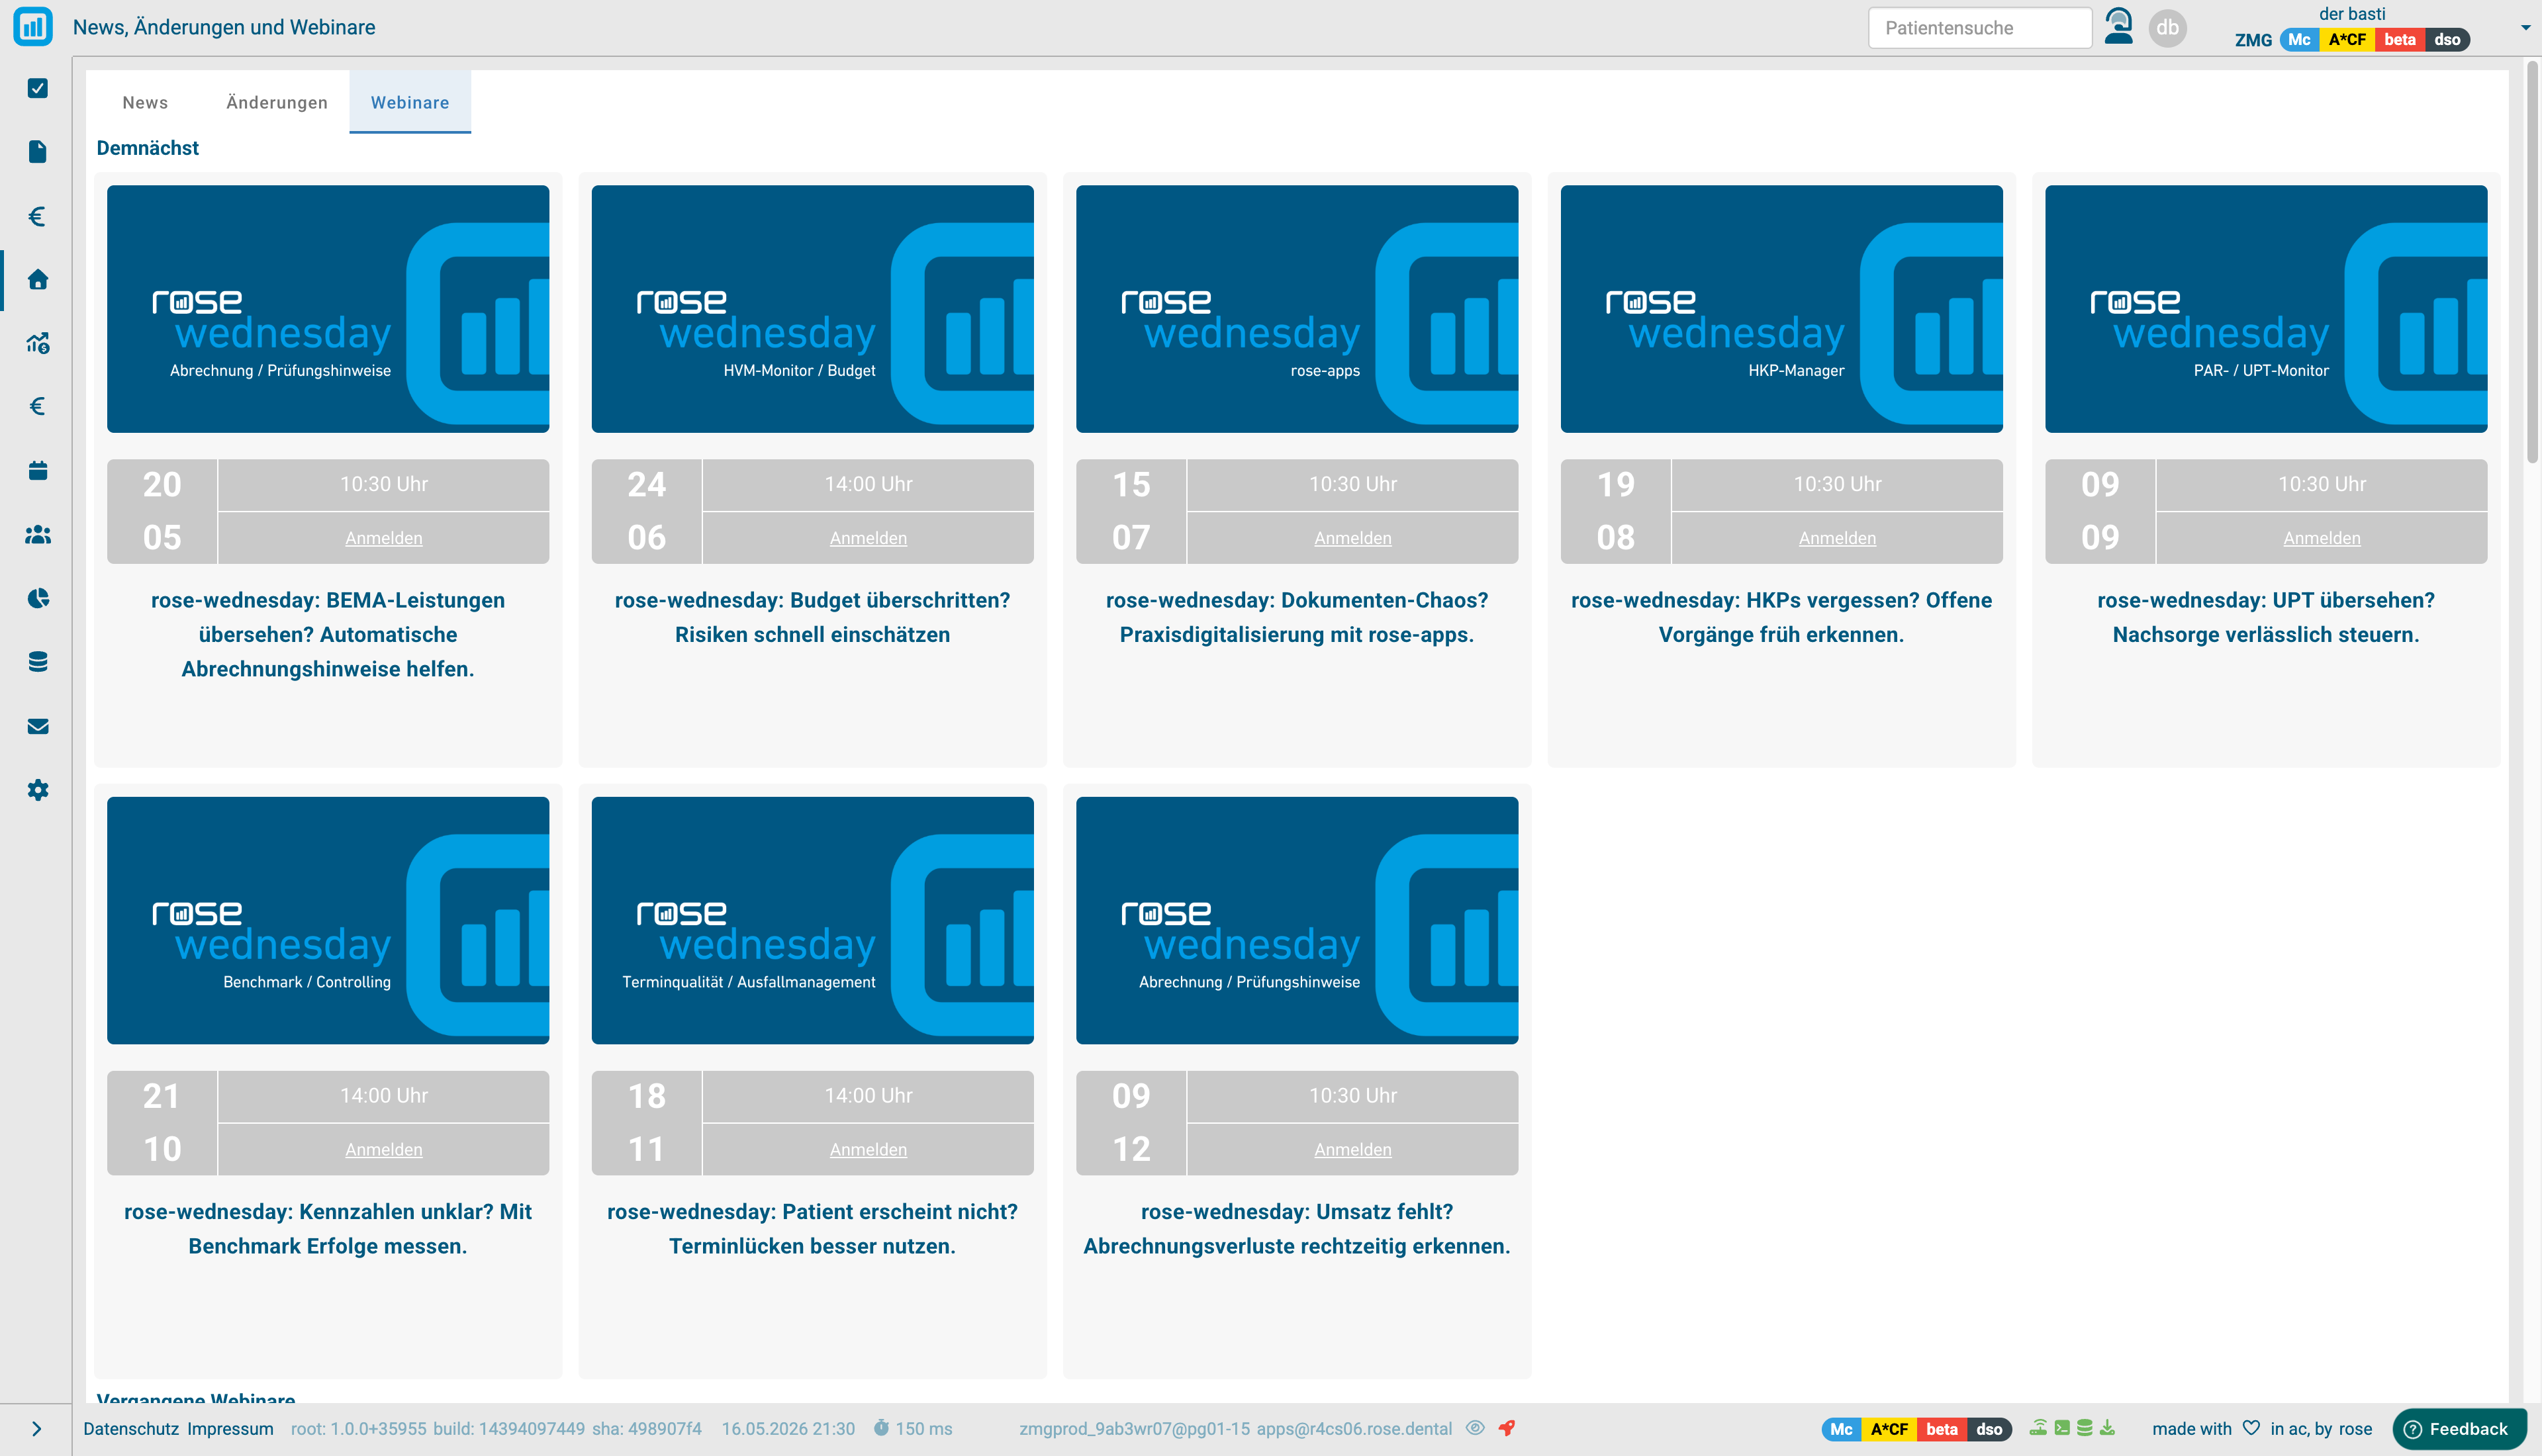Switch to the Änderungen tab
2542x1456 pixels.
(x=277, y=102)
